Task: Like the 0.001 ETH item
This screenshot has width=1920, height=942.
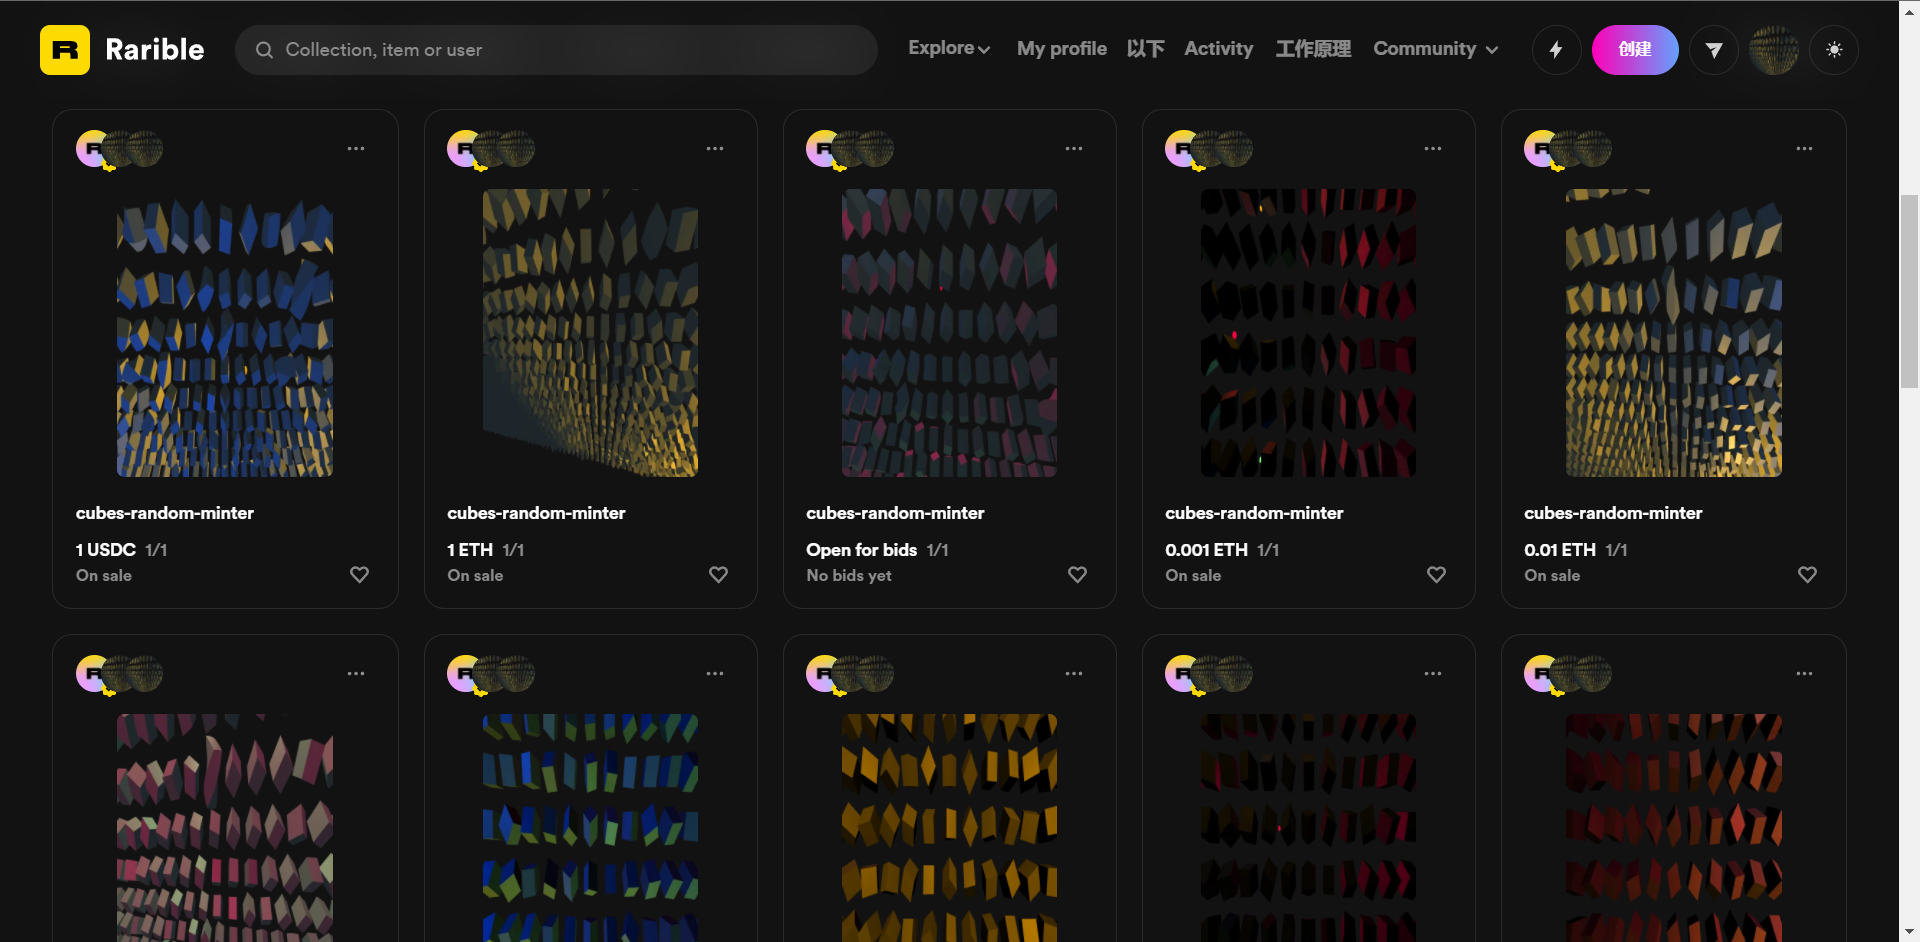Action: [1436, 575]
